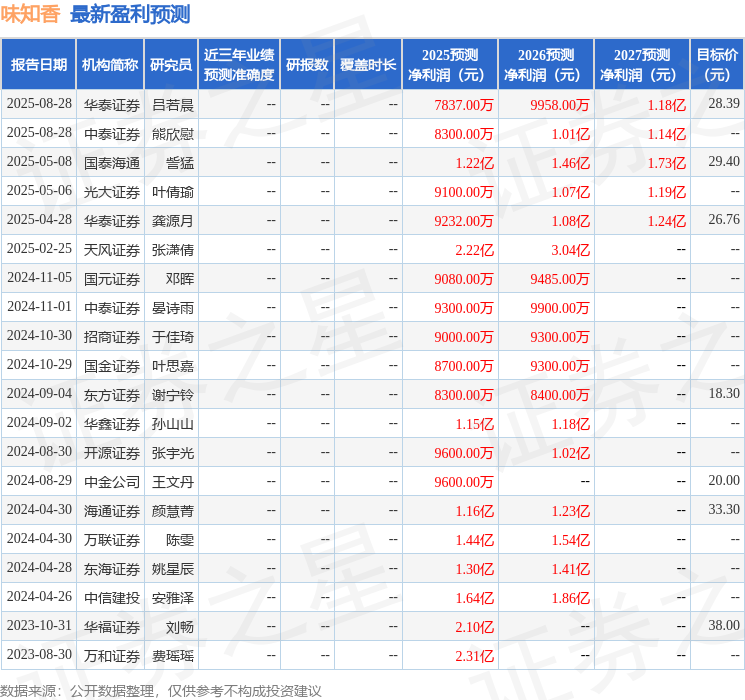Click the 覆盖时长 column header

pos(368,65)
